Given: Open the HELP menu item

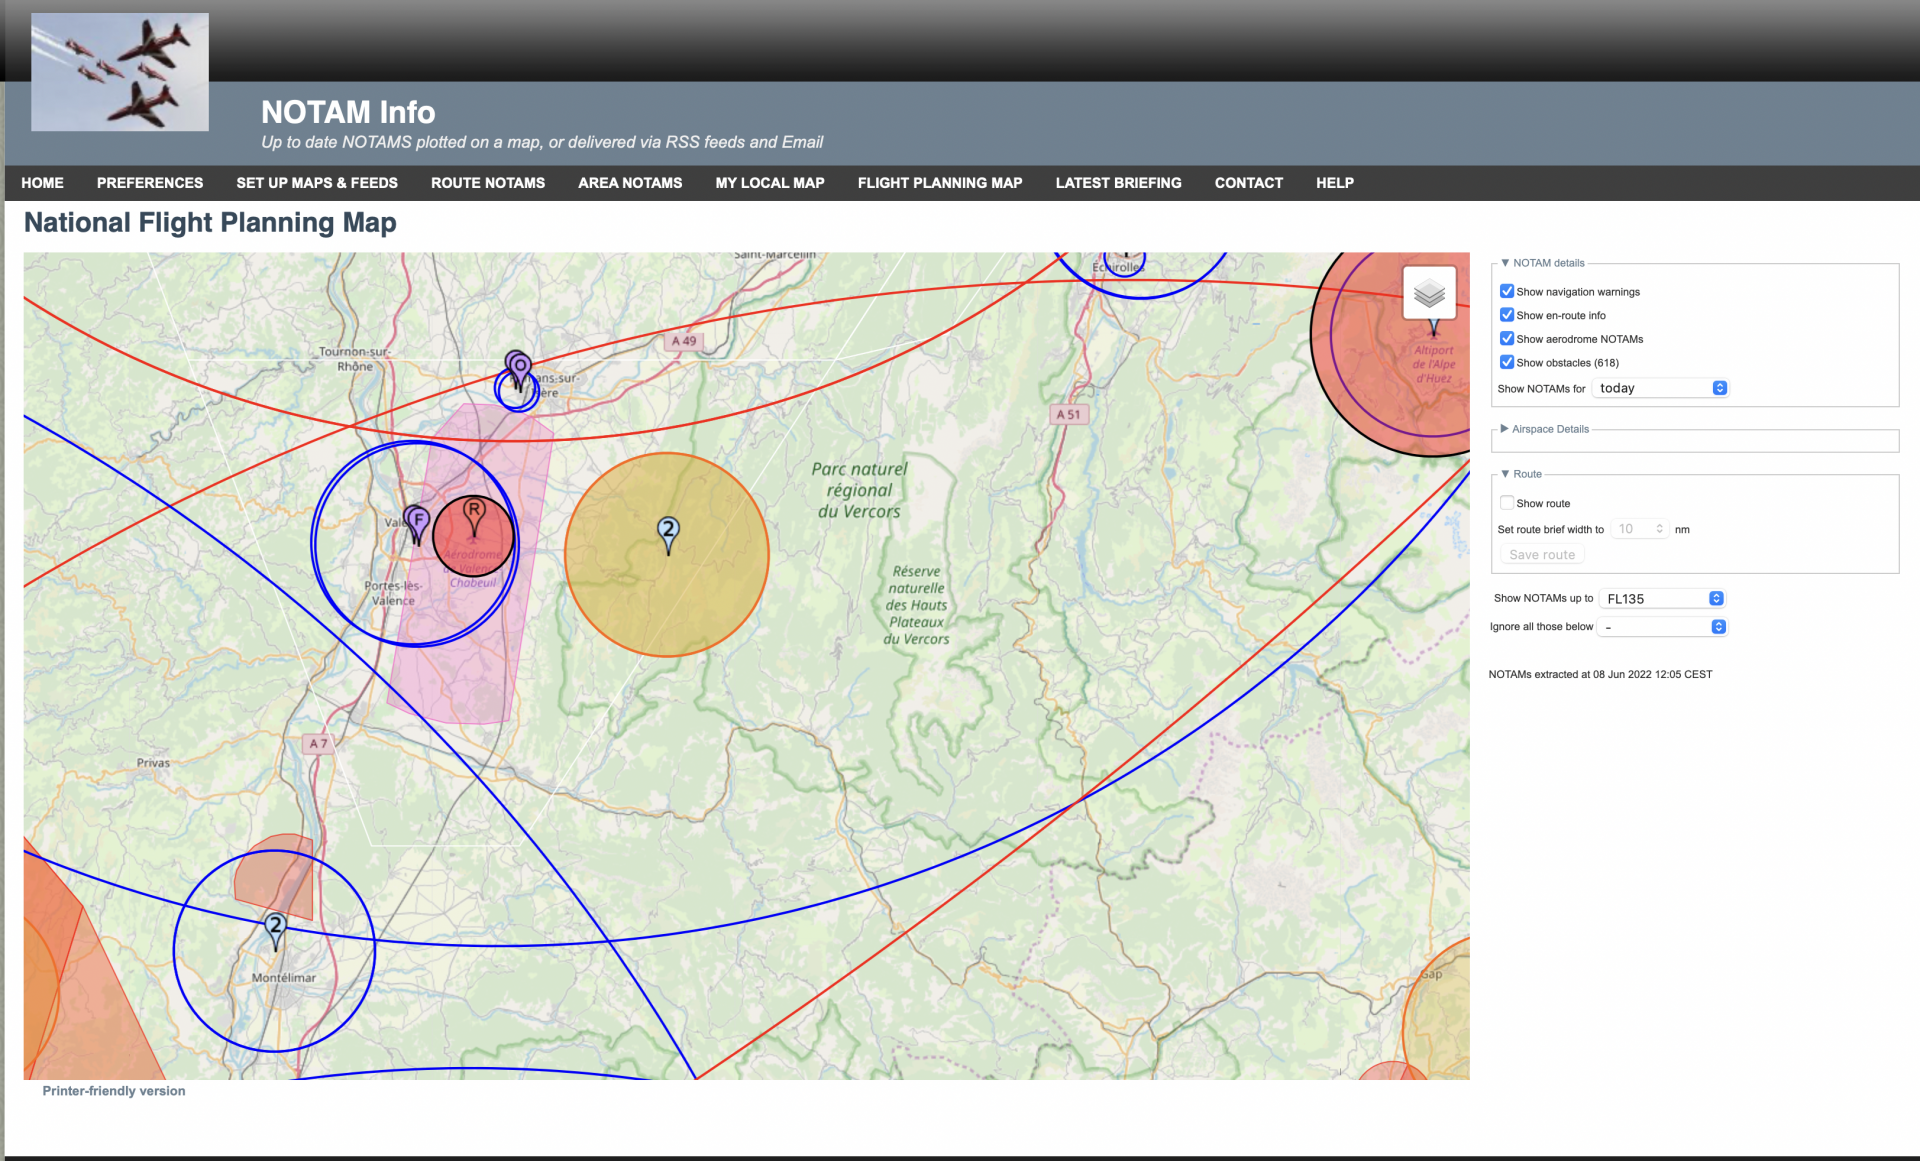Looking at the screenshot, I should [1334, 183].
